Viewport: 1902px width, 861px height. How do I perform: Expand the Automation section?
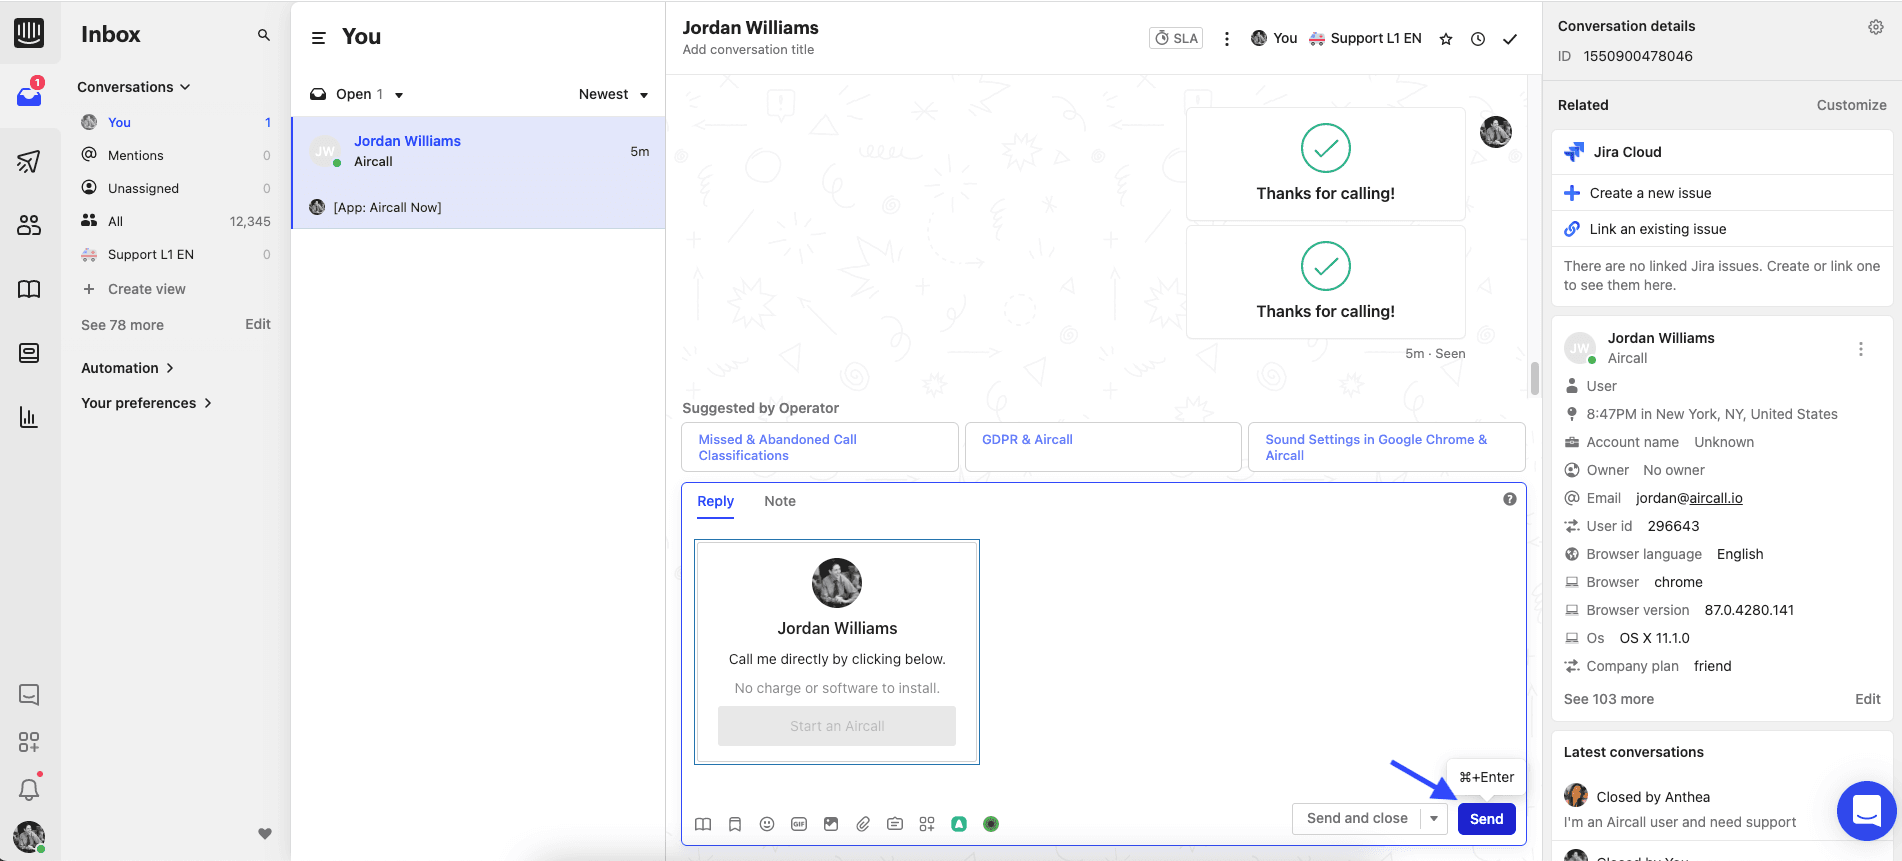point(128,368)
